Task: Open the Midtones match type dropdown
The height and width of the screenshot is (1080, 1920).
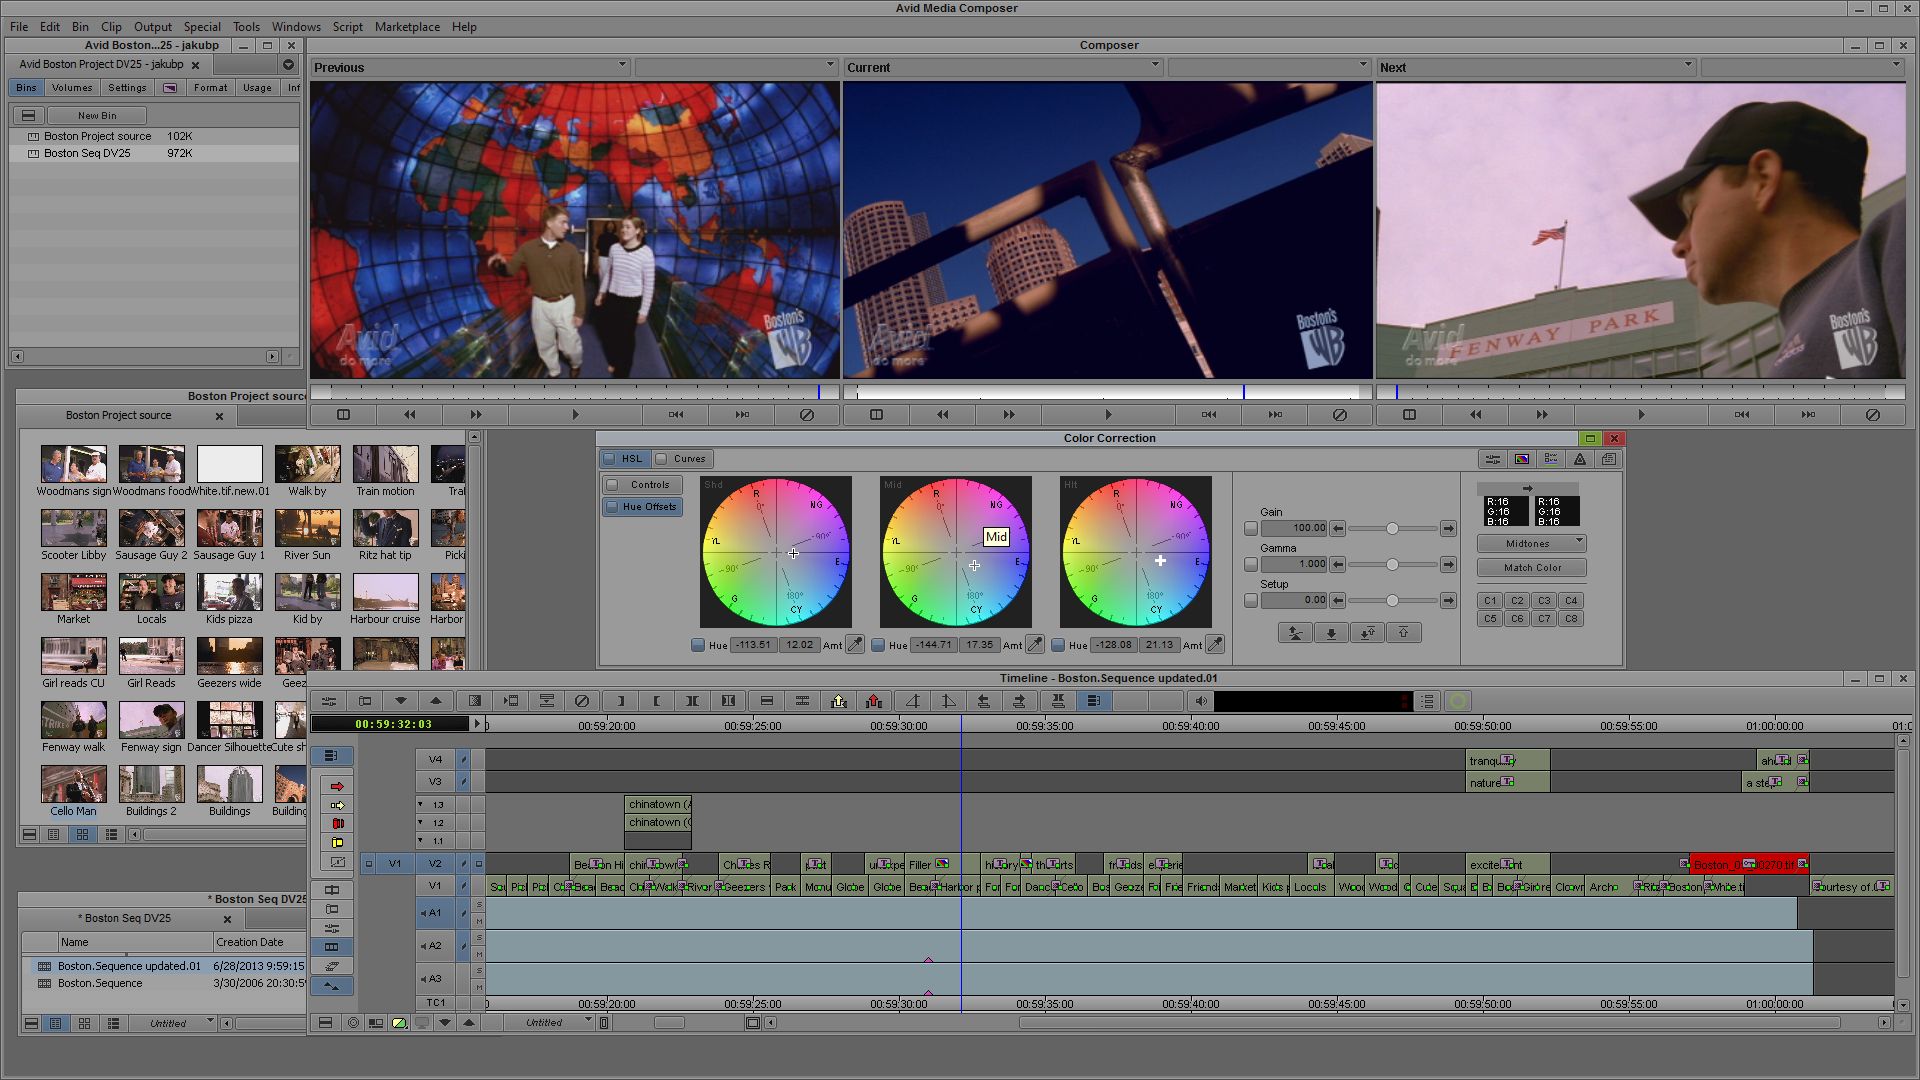Action: click(1531, 544)
